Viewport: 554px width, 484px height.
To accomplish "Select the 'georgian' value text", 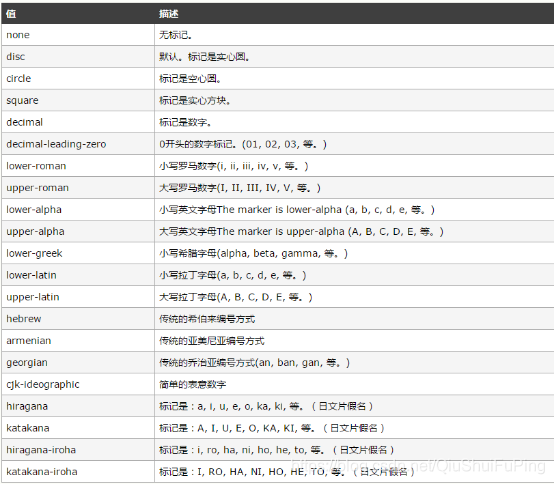I will pyautogui.click(x=27, y=363).
